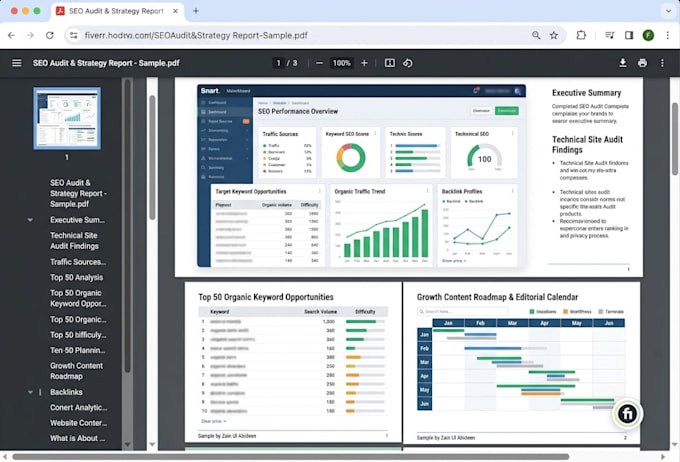Open Website Conter... outline item
This screenshot has height=462, width=680.
(x=78, y=423)
